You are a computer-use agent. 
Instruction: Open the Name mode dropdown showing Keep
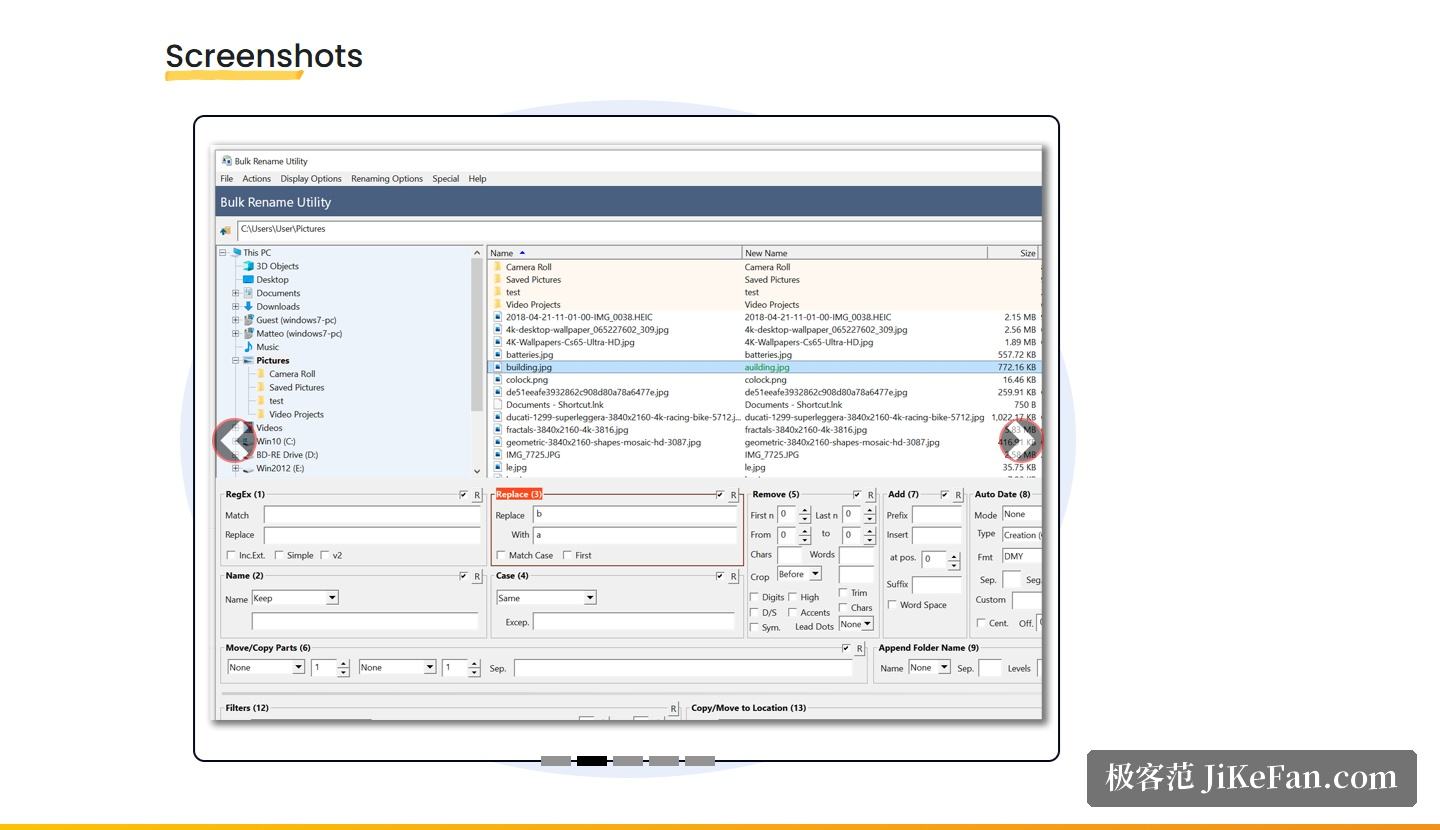tap(295, 598)
